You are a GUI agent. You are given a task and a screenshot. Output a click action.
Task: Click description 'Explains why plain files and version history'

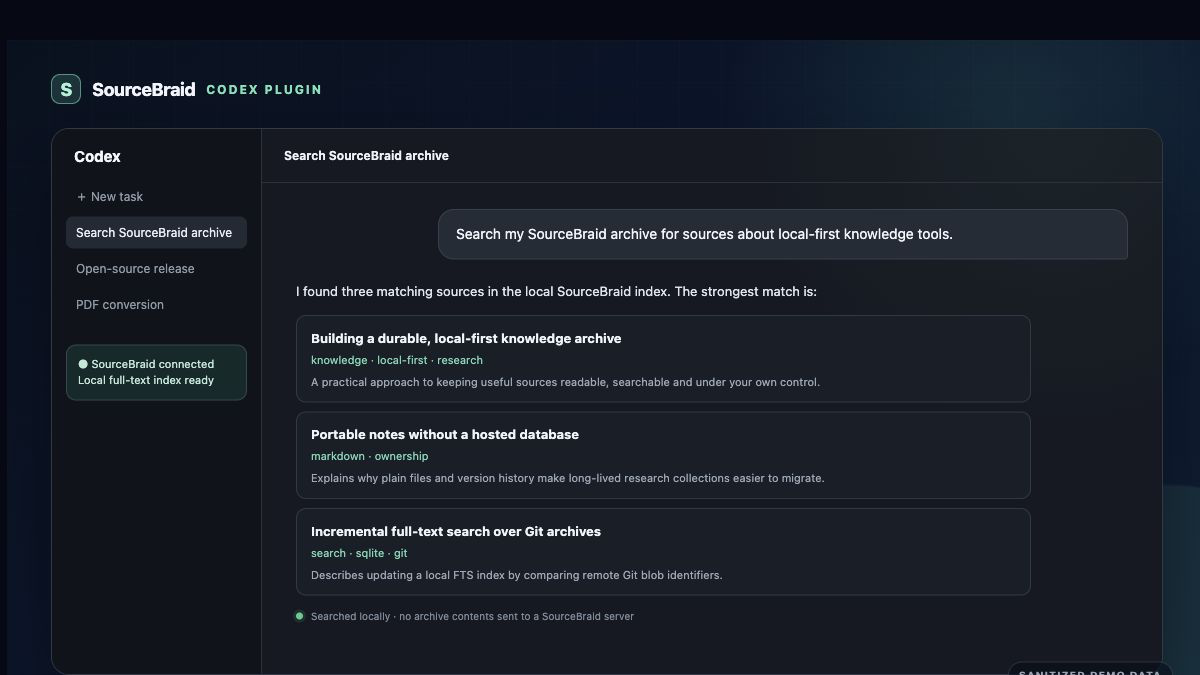[568, 478]
